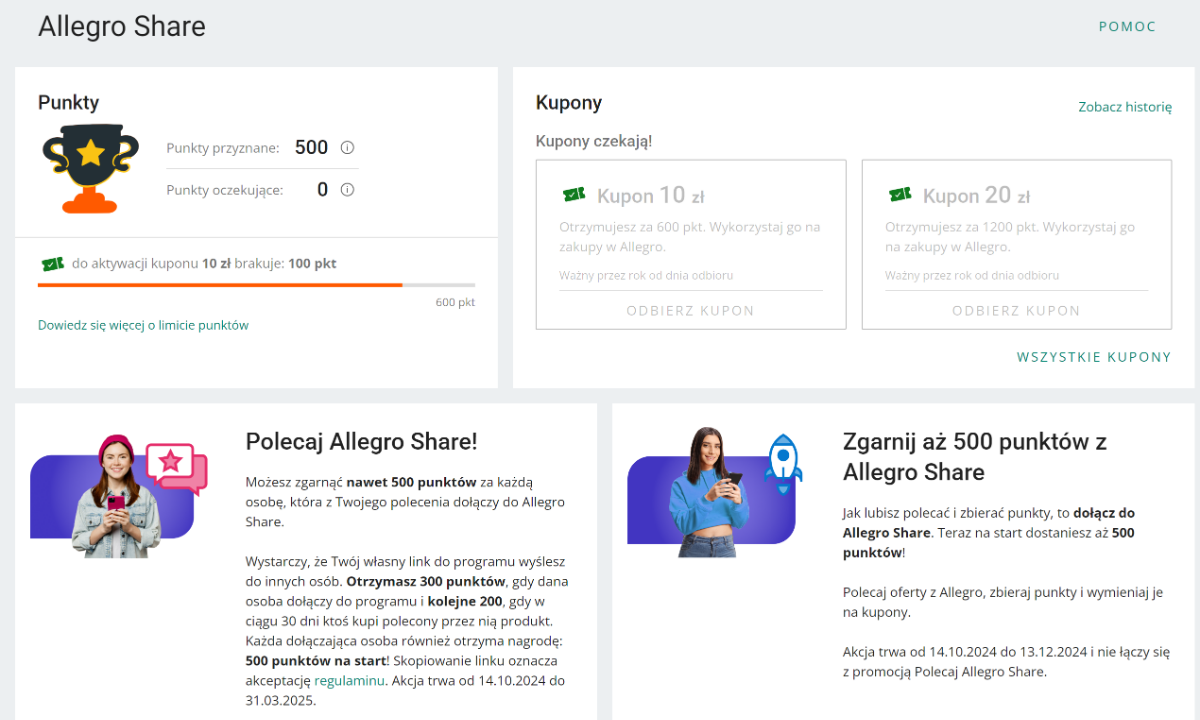This screenshot has height=720, width=1200.
Task: Click info icon next to Punkty przyznane
Action: click(348, 148)
